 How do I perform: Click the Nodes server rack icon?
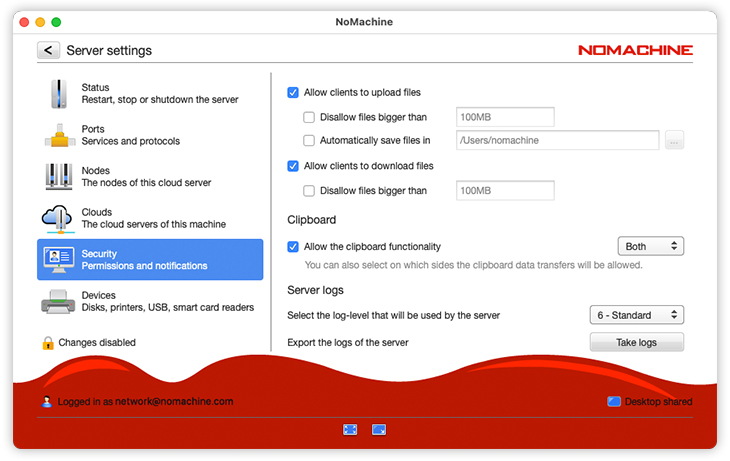point(59,177)
